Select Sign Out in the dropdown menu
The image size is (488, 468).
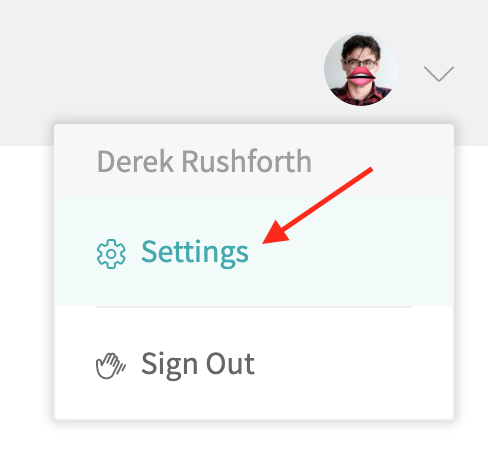tap(254, 363)
